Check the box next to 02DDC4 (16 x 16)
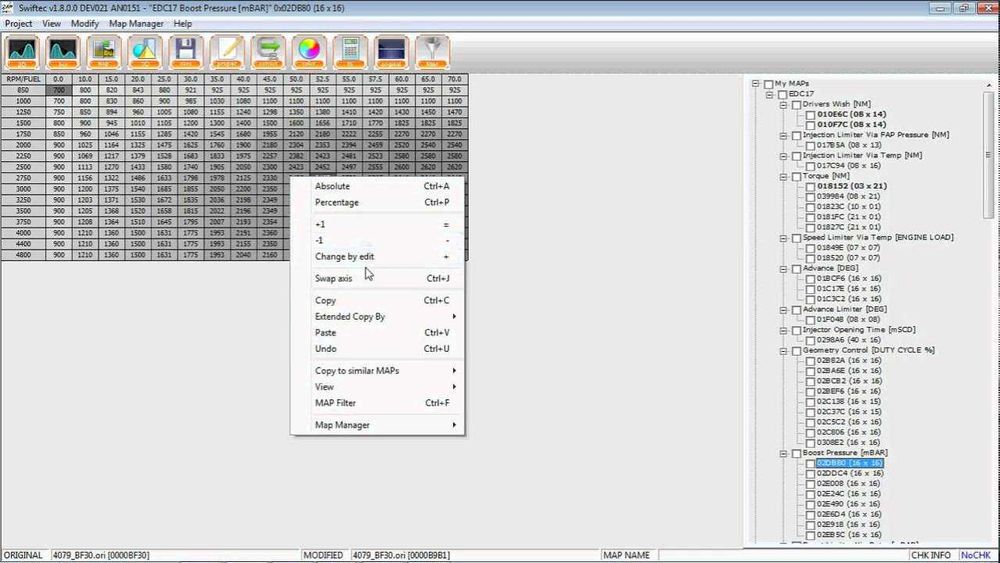 [810, 474]
